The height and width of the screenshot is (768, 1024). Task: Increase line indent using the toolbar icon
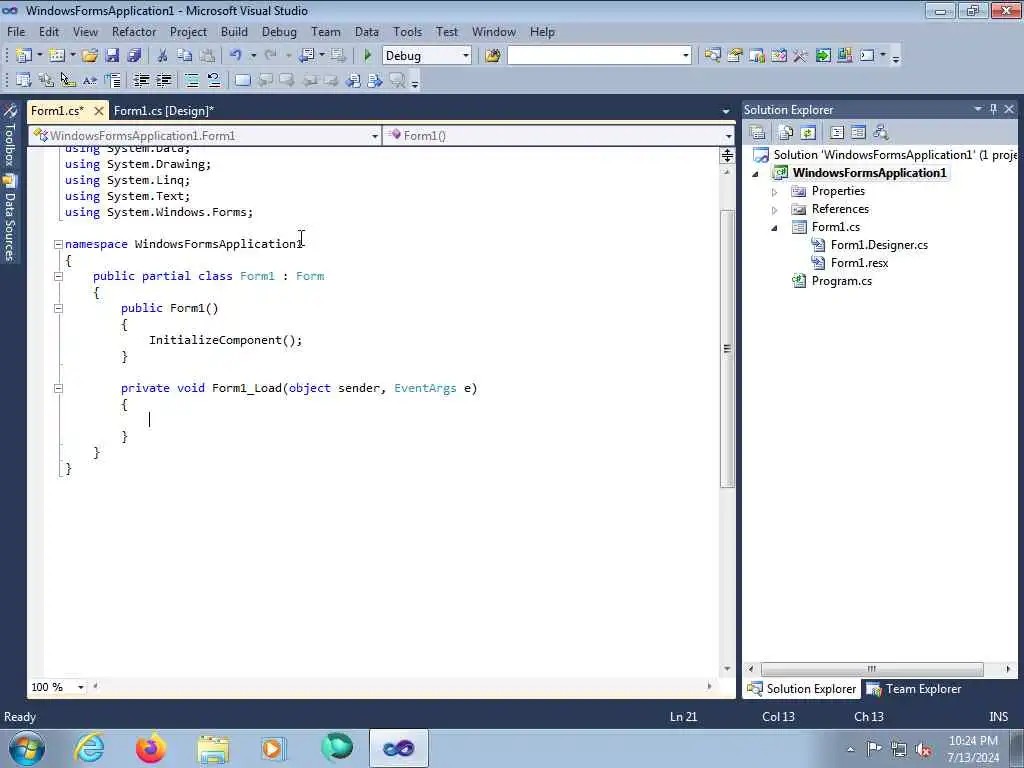[163, 80]
